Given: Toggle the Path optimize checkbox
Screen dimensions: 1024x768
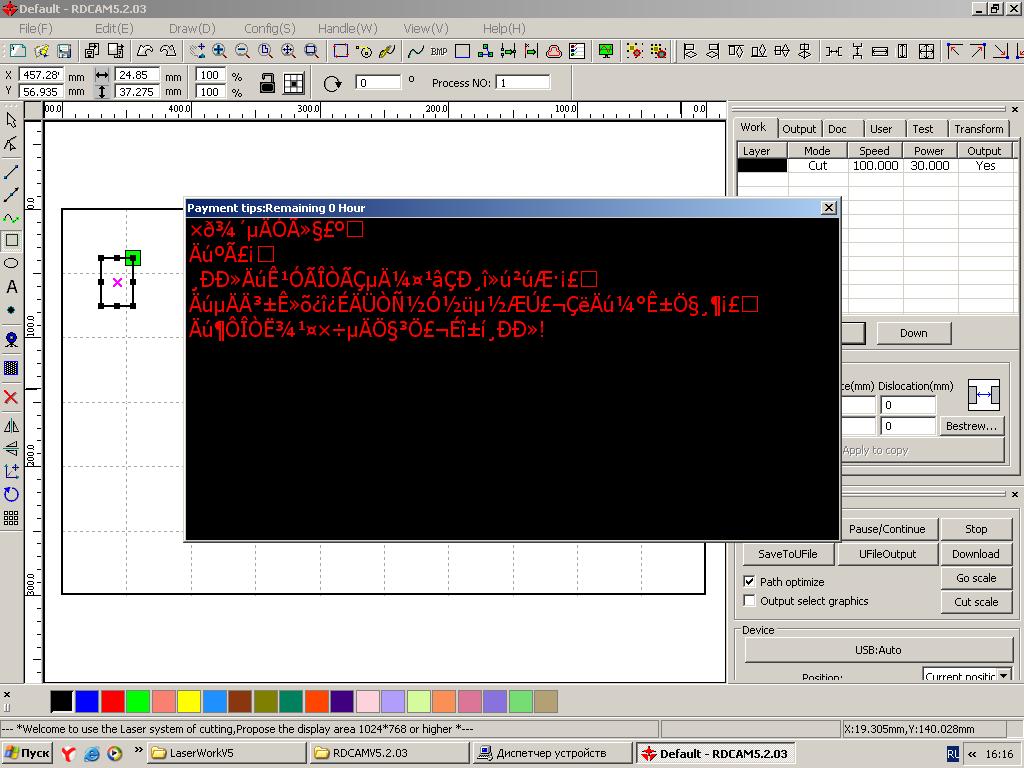Looking at the screenshot, I should [749, 581].
